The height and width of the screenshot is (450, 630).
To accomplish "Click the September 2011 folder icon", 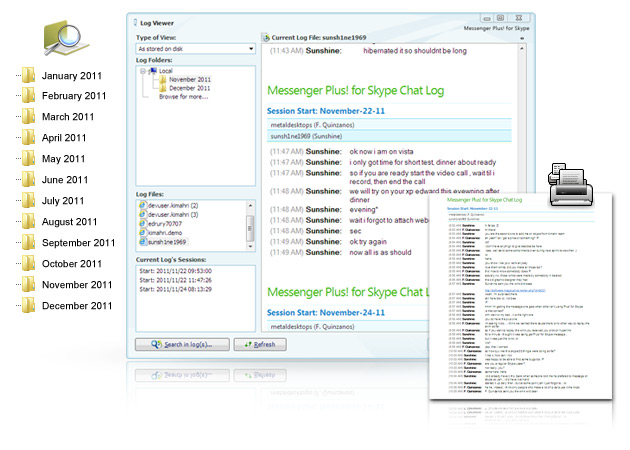I will click(29, 242).
